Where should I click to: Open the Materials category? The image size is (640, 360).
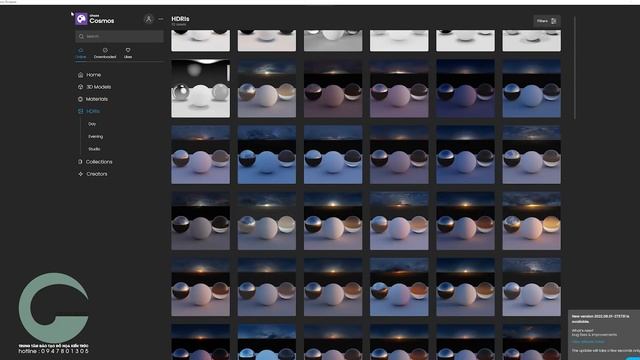coord(93,99)
